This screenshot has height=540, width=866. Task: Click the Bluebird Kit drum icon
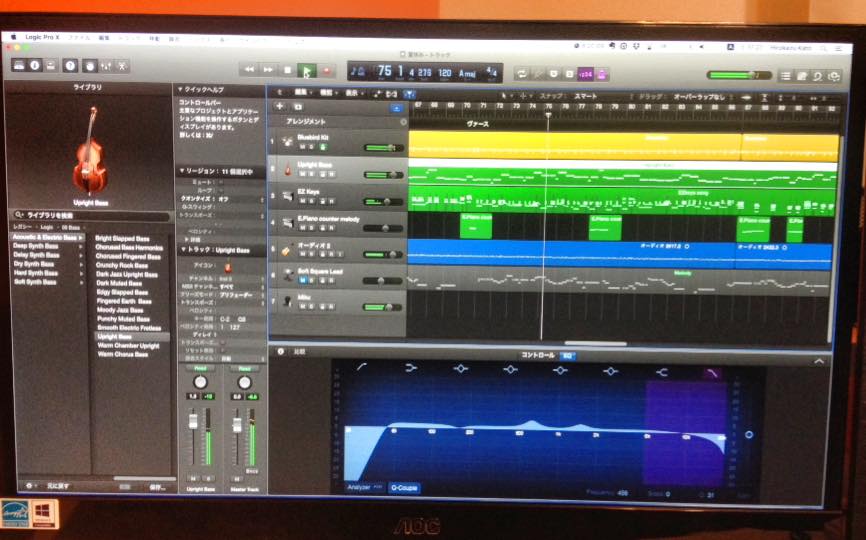[x=288, y=142]
